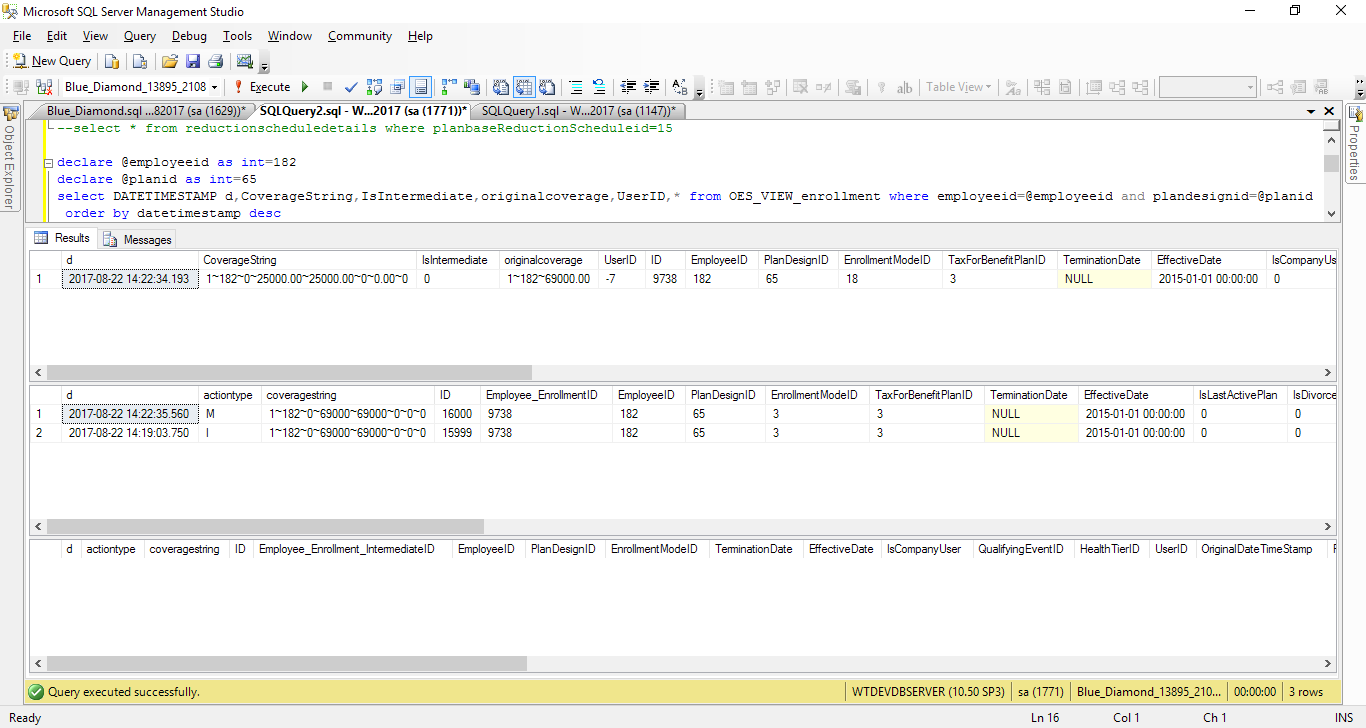Open the active files dropdown arrow
Image resolution: width=1366 pixels, height=728 pixels.
point(1309,111)
